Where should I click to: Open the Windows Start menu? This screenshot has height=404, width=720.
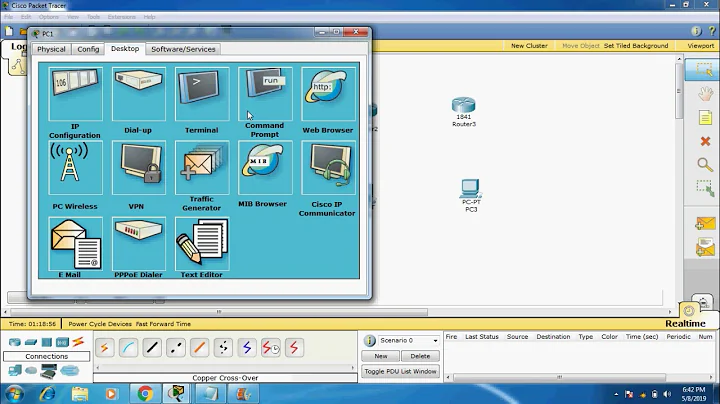(14, 394)
